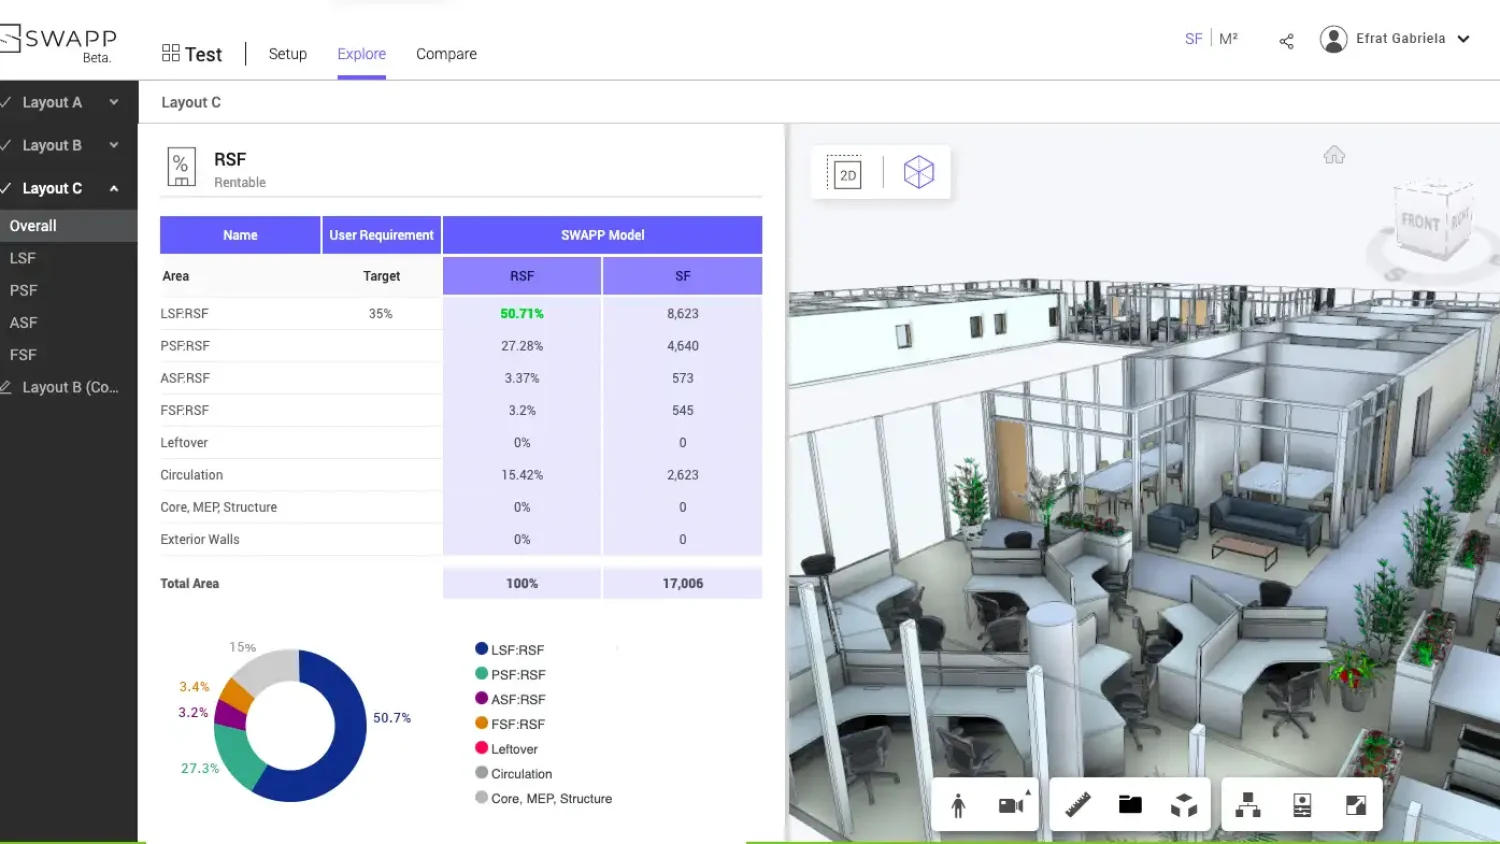Open the Compare tab
The image size is (1500, 844).
click(x=446, y=54)
